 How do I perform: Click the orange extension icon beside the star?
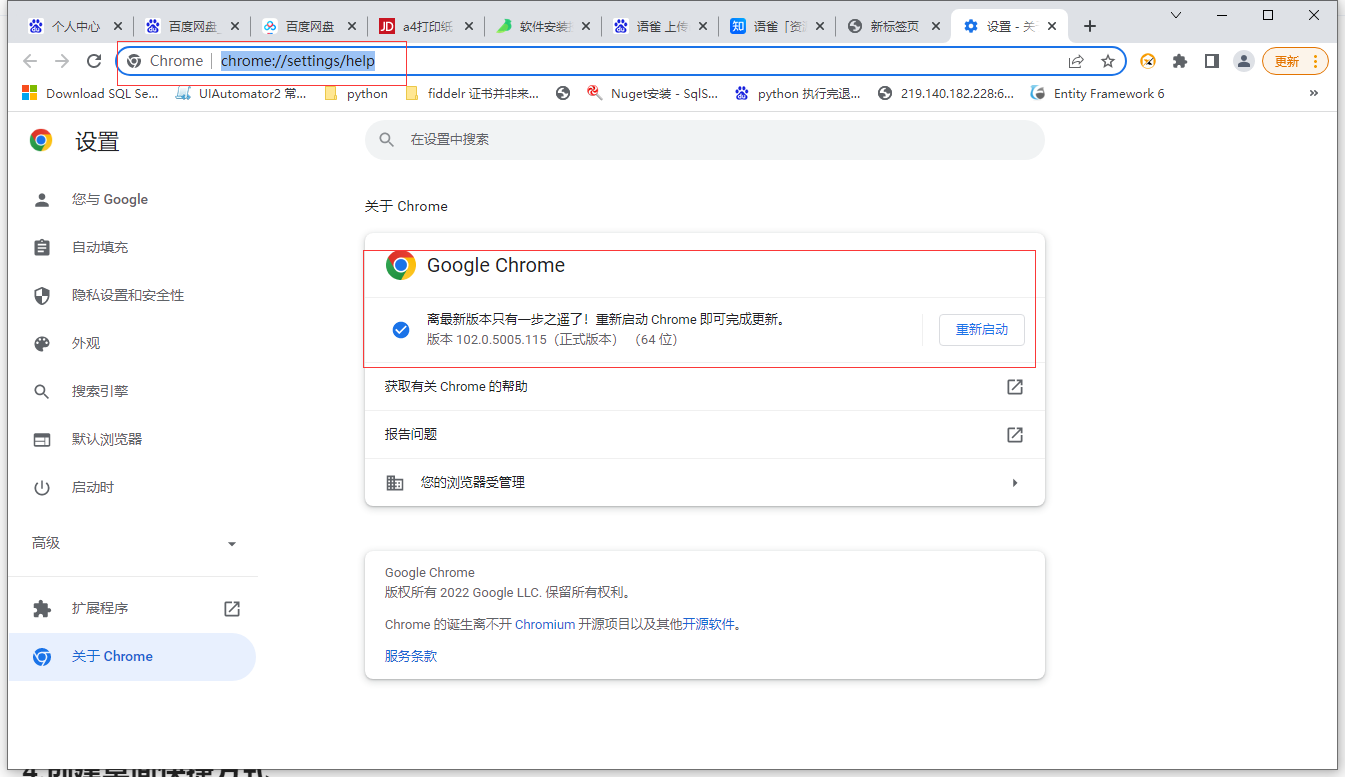coord(1148,61)
